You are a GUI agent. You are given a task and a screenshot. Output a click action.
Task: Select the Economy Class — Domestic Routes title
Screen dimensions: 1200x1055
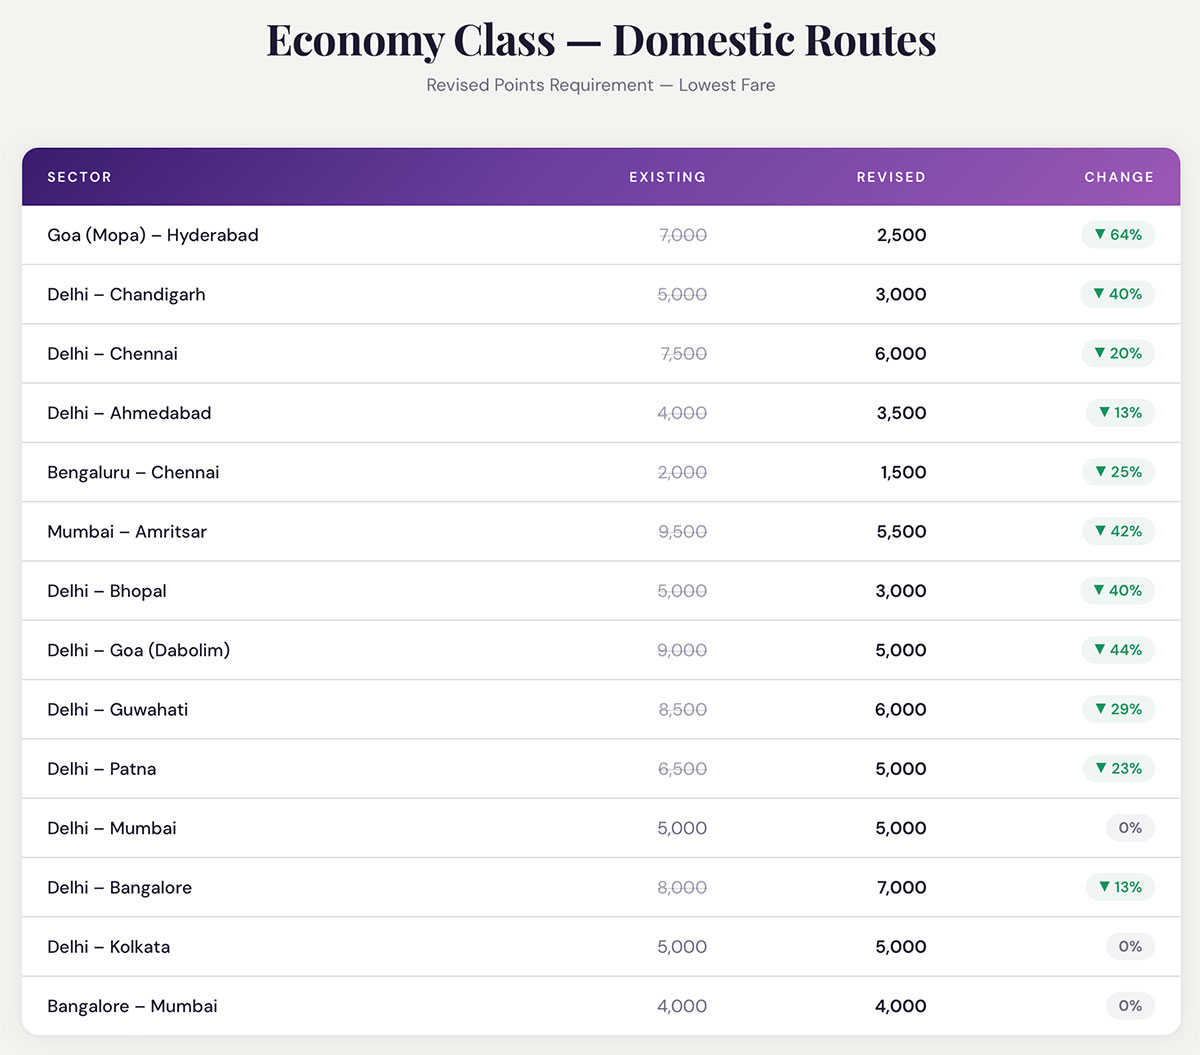[x=600, y=40]
